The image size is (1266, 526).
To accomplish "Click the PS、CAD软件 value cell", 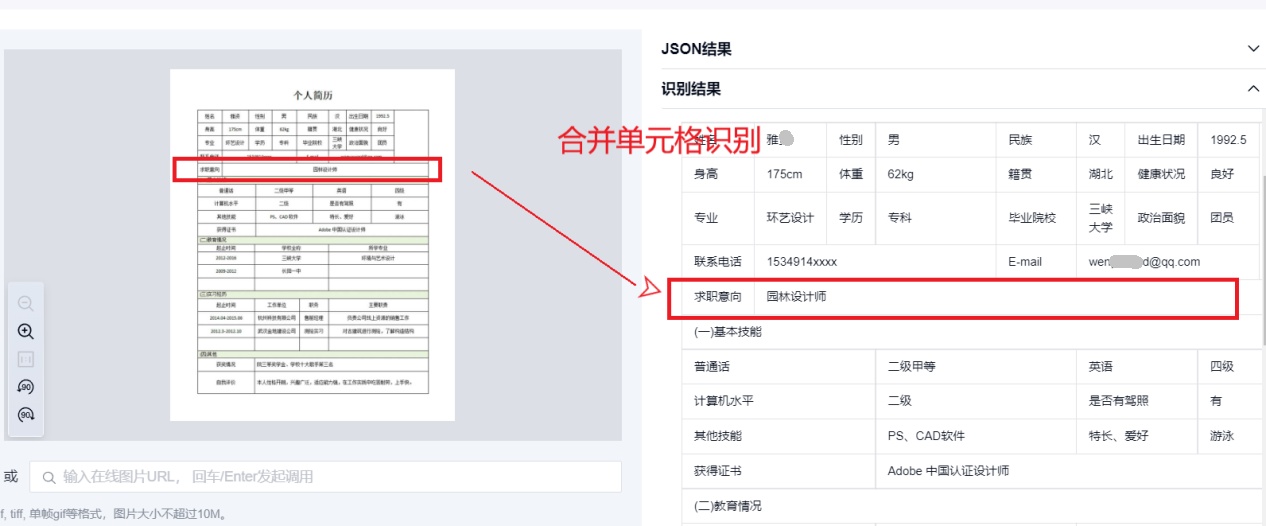I will pos(976,436).
